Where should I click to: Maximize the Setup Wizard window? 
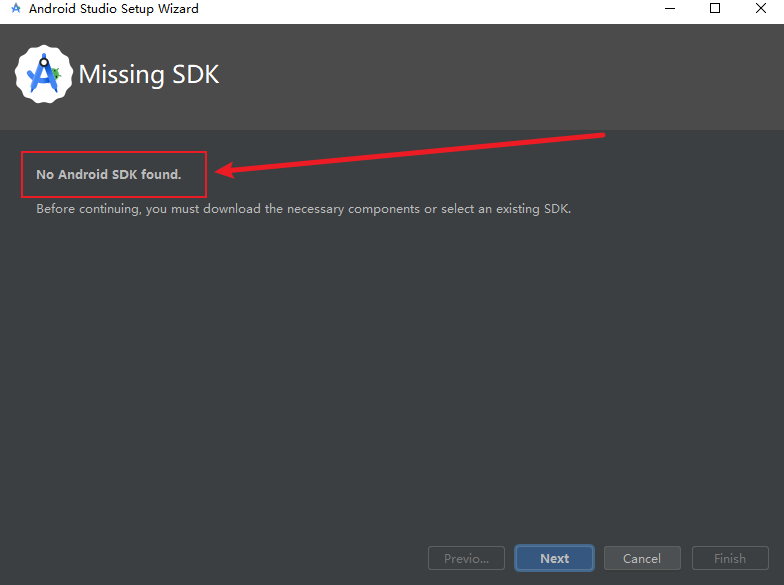715,9
